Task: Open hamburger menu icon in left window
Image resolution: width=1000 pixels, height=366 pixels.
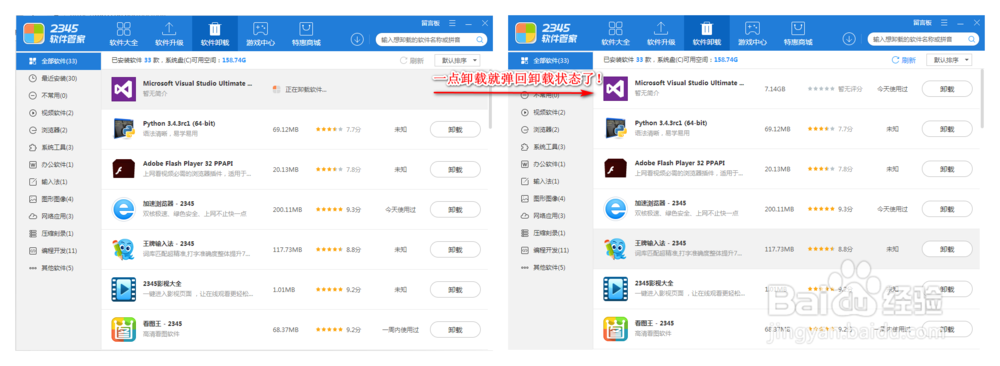Action: tap(452, 23)
